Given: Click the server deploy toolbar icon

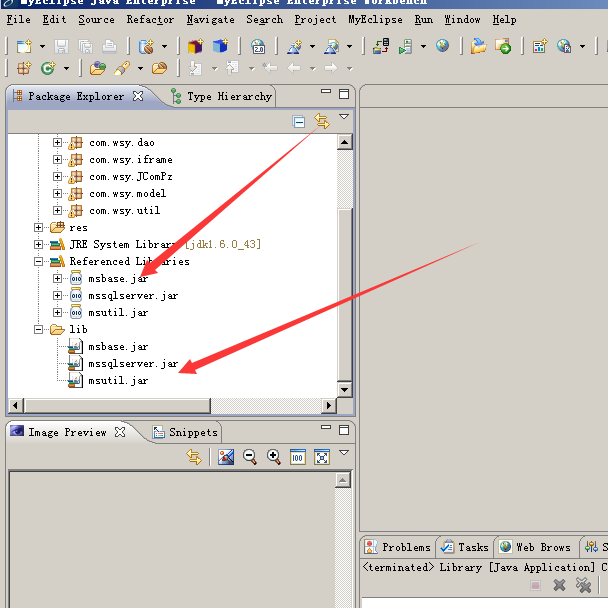Looking at the screenshot, I should (x=381, y=46).
